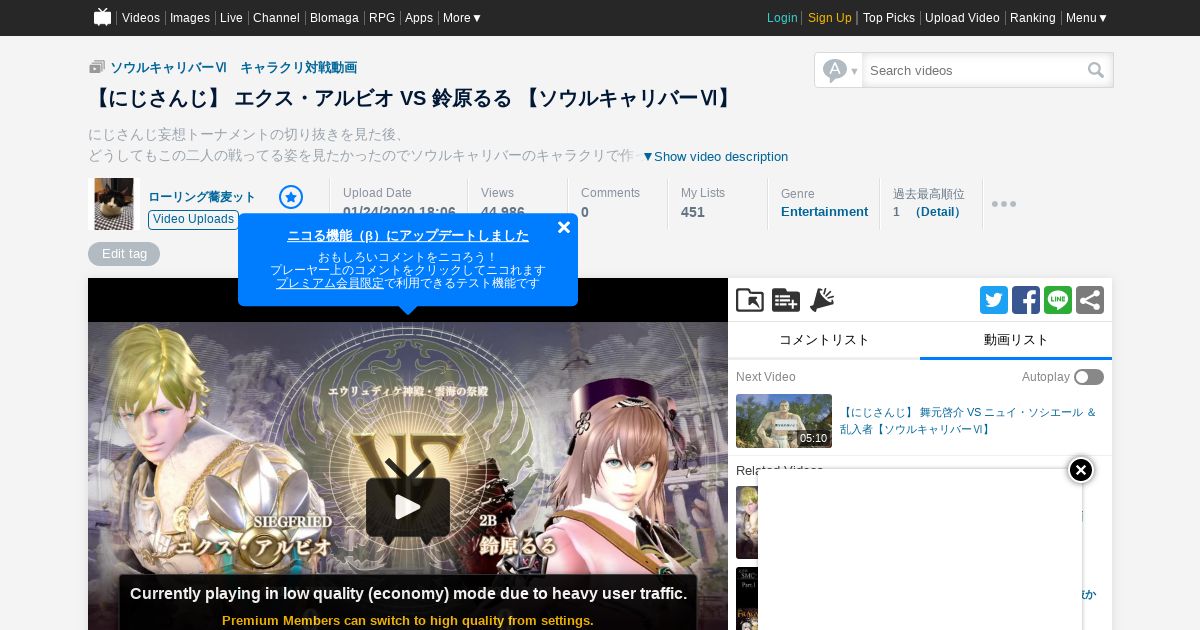Image resolution: width=1200 pixels, height=630 pixels.
Task: Share the video on Facebook
Action: pos(1026,300)
